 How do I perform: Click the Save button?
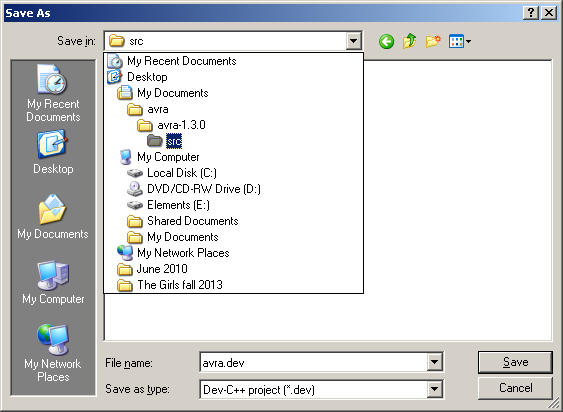[515, 362]
